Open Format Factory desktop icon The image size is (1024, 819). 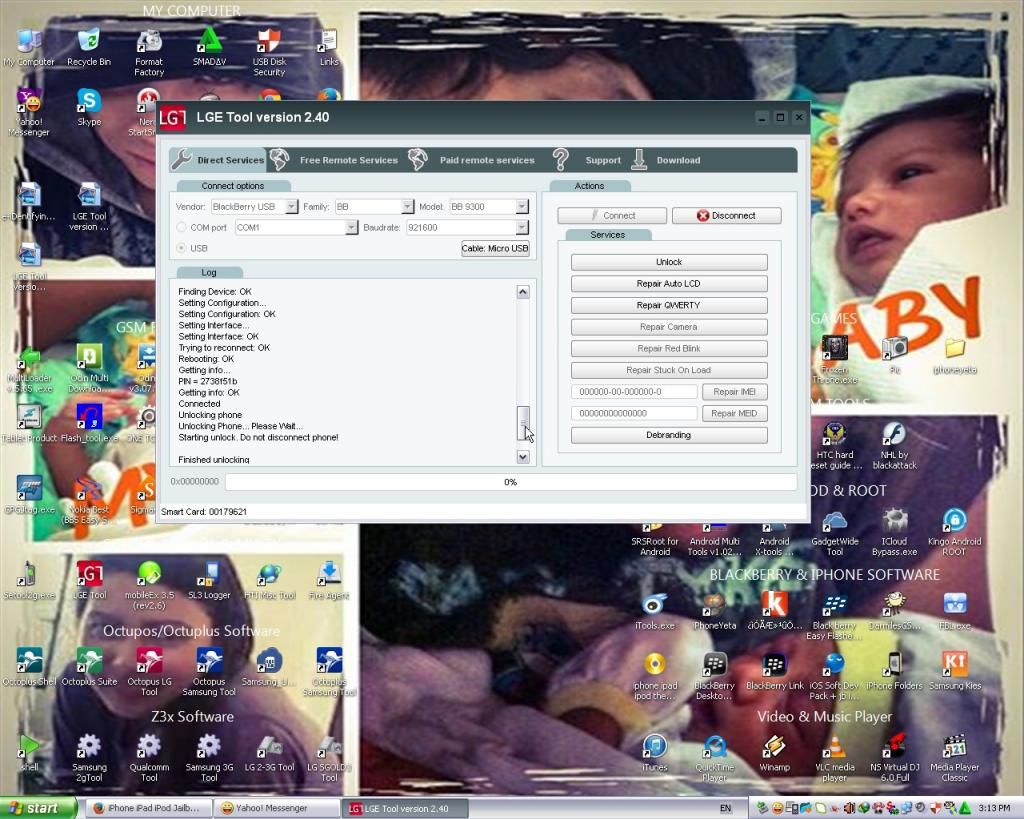tap(149, 52)
